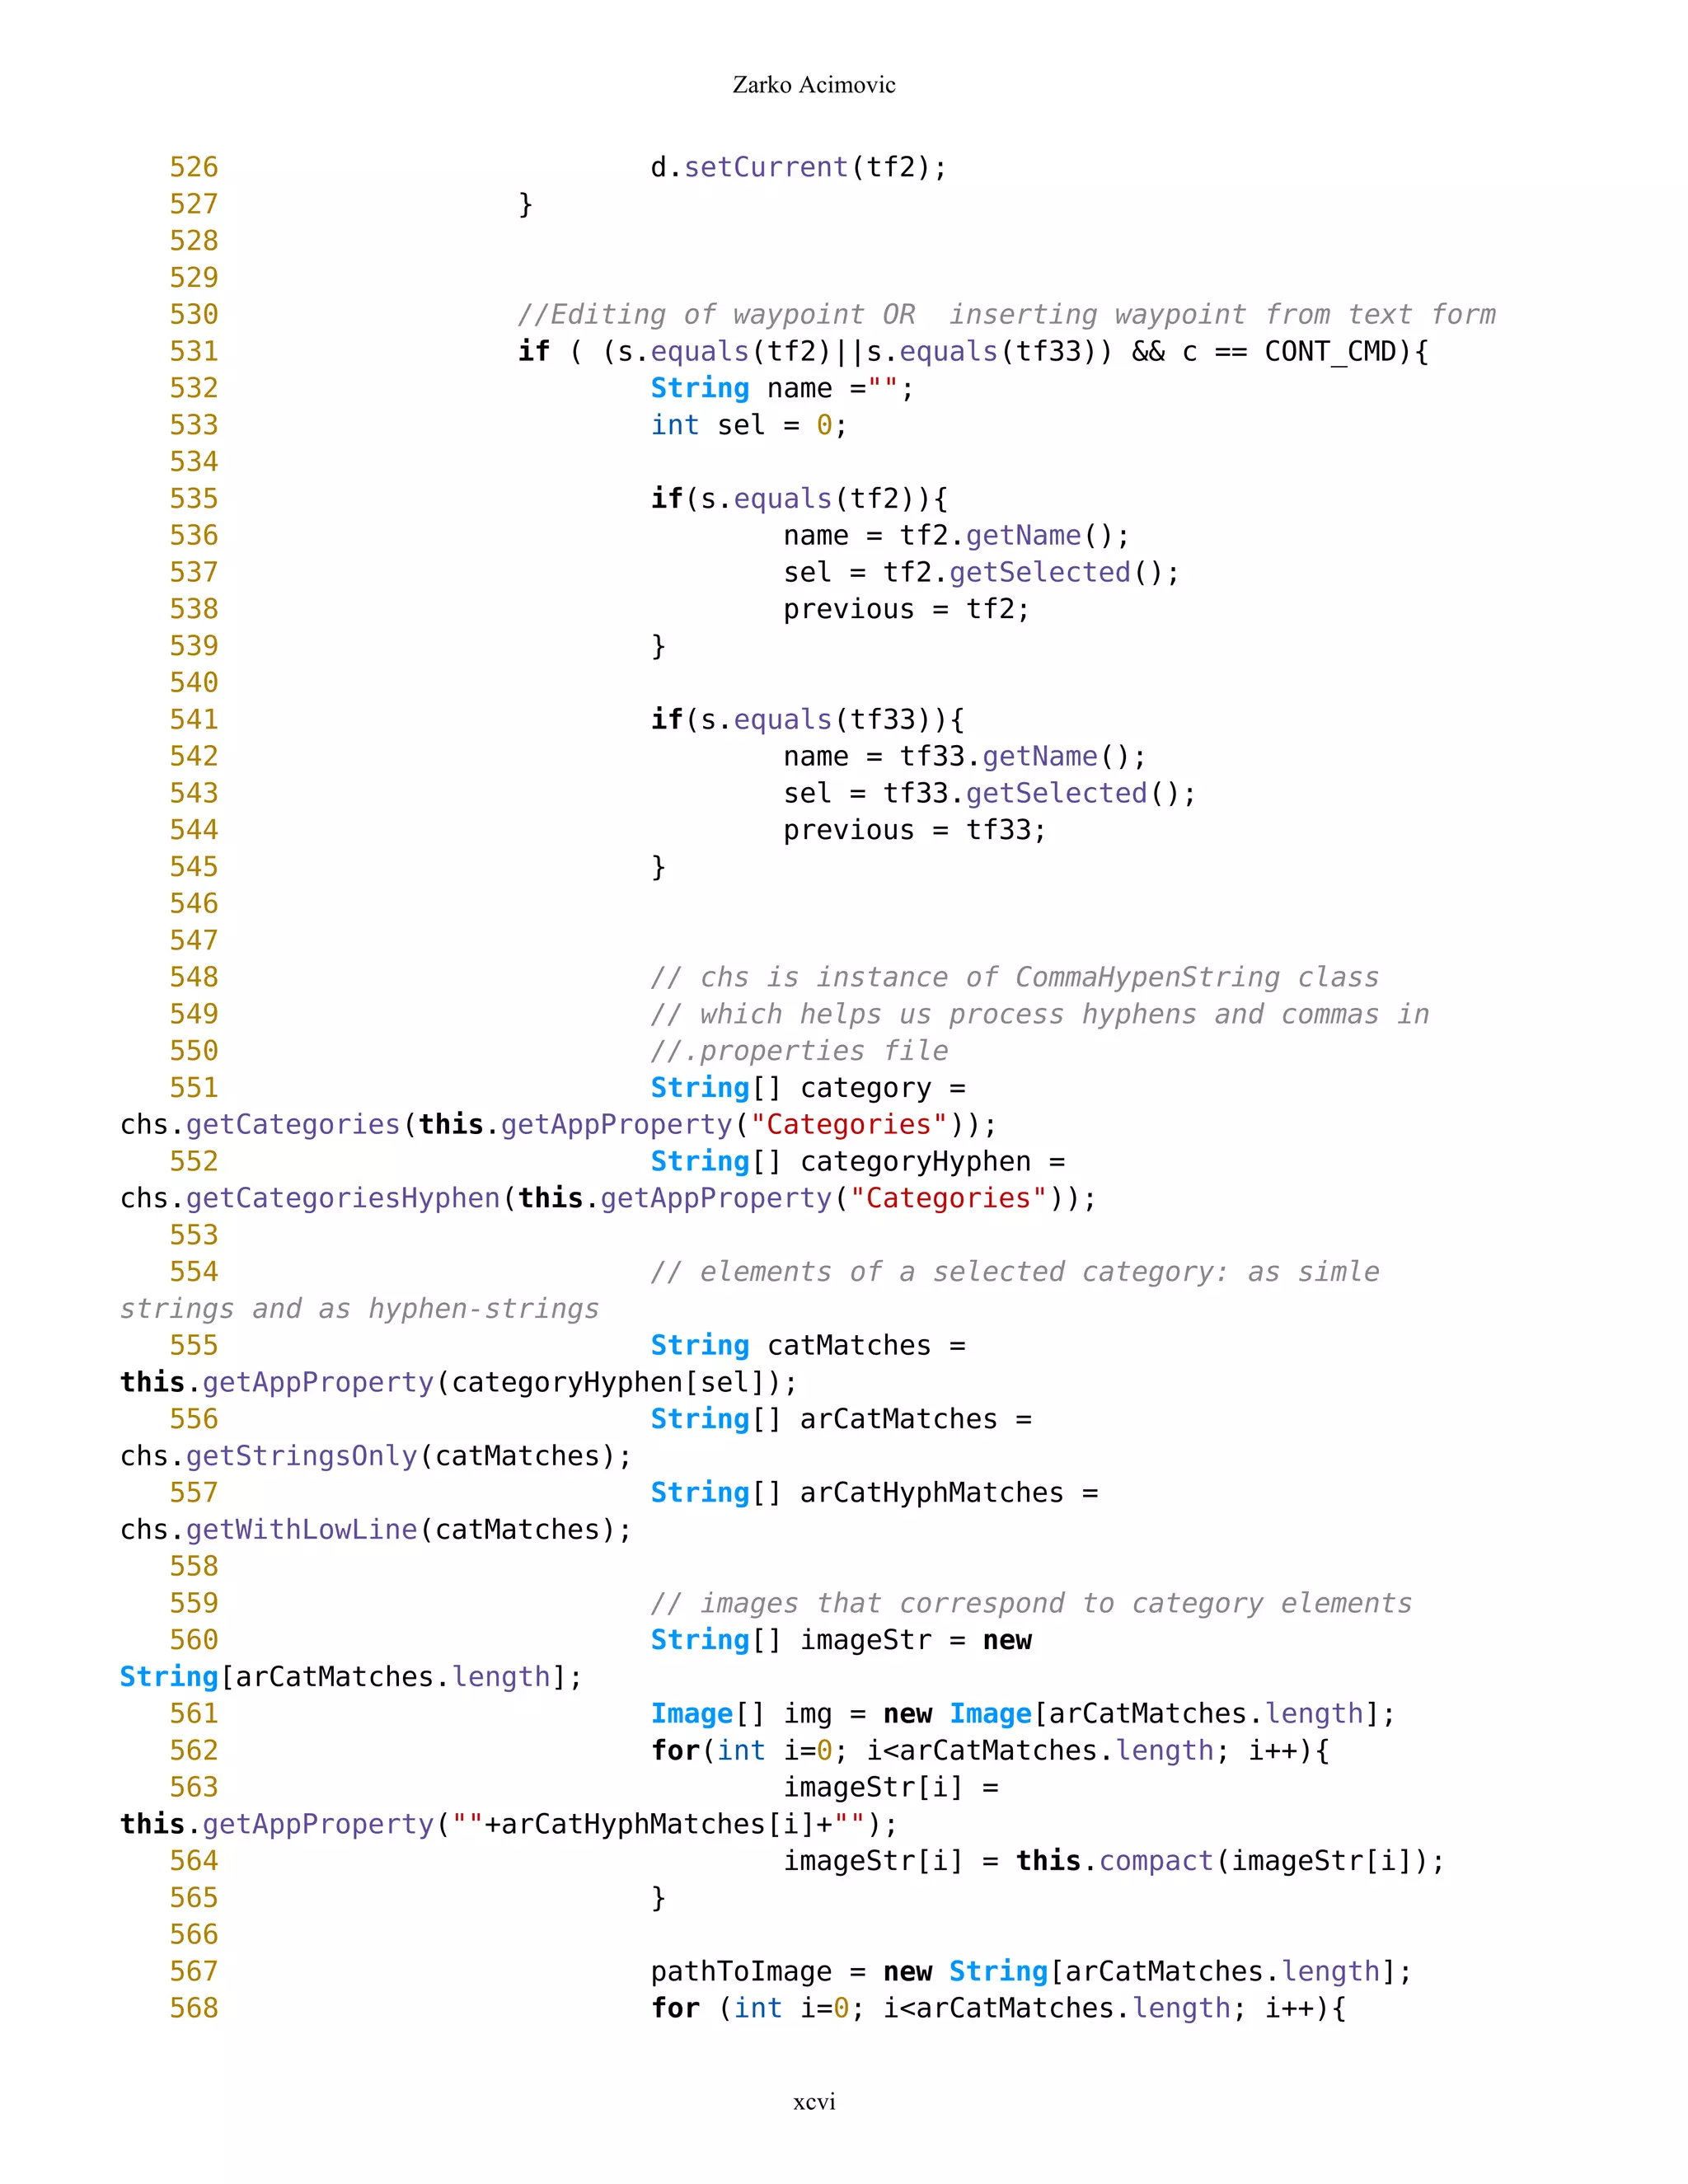Click String[] category = on line 551
This screenshot has height=2184, width=1688.
808,1088
